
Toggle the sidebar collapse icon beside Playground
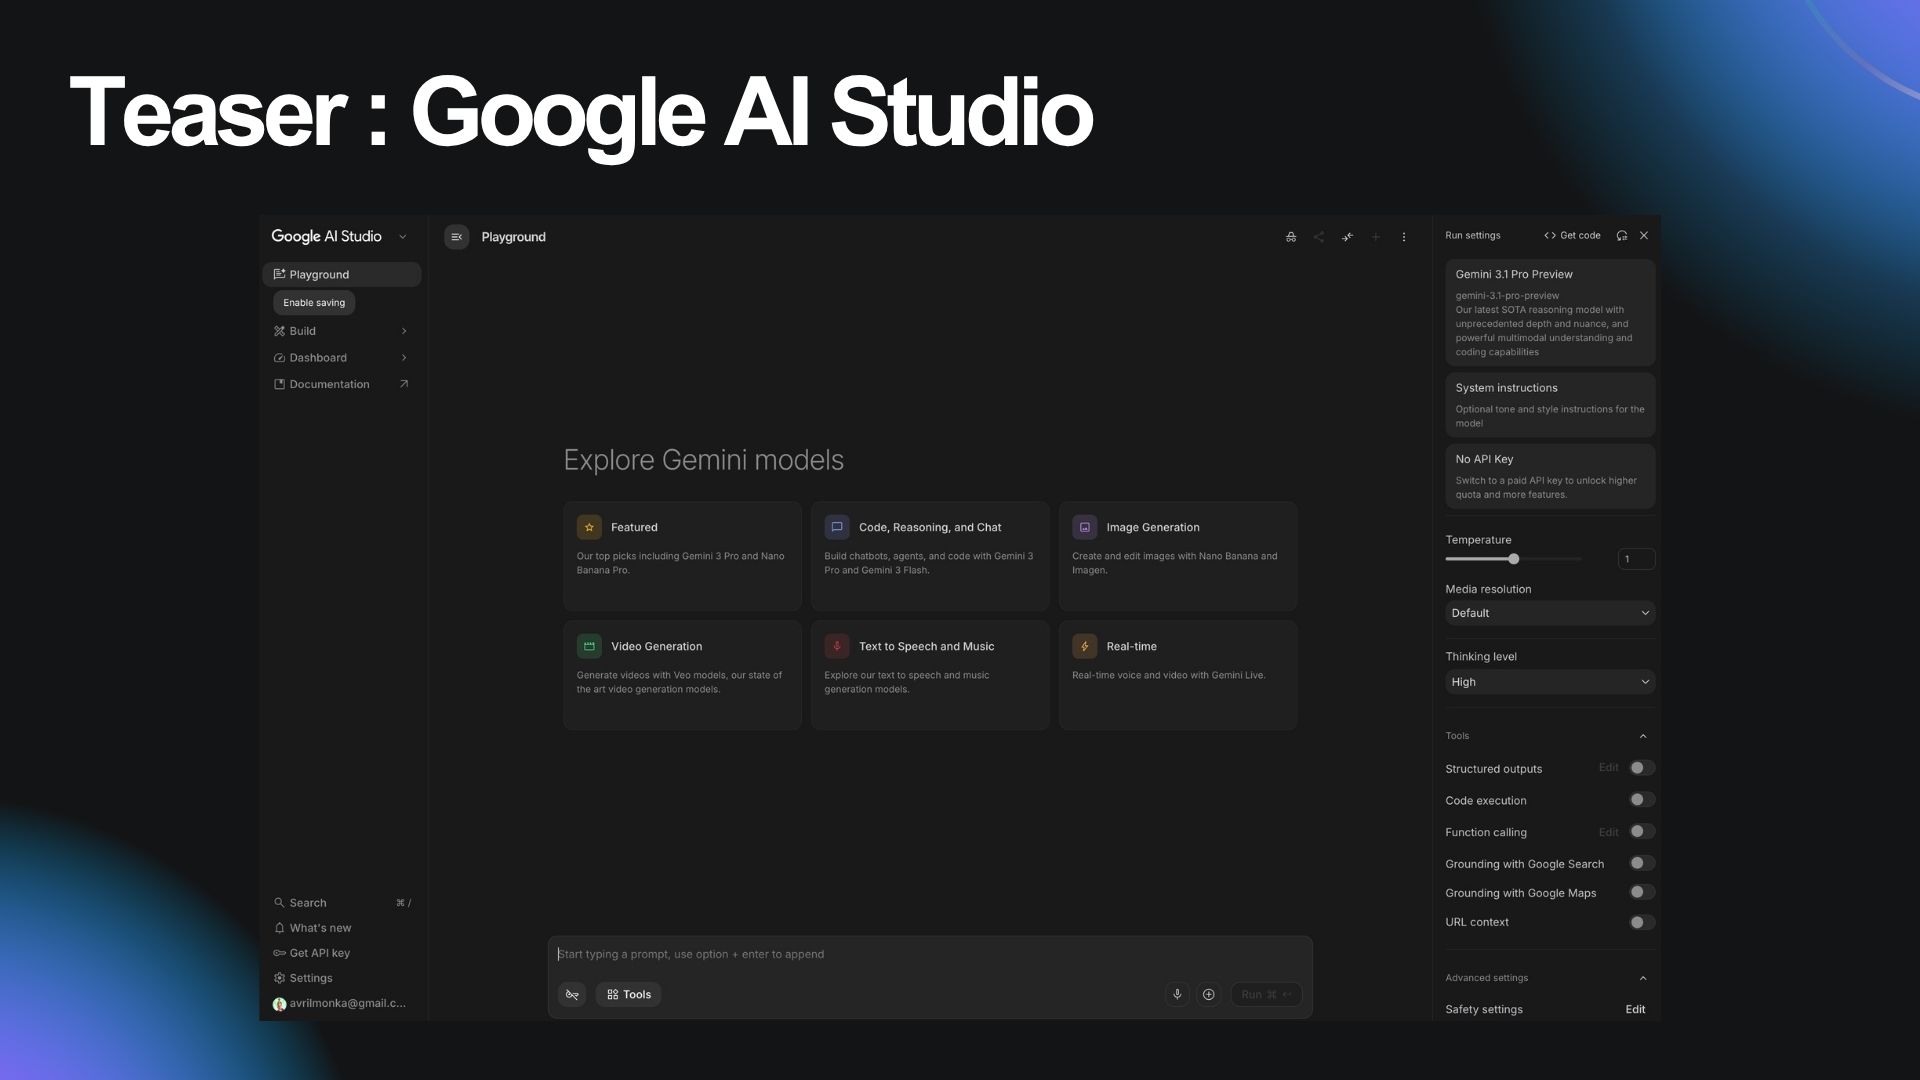pos(456,237)
